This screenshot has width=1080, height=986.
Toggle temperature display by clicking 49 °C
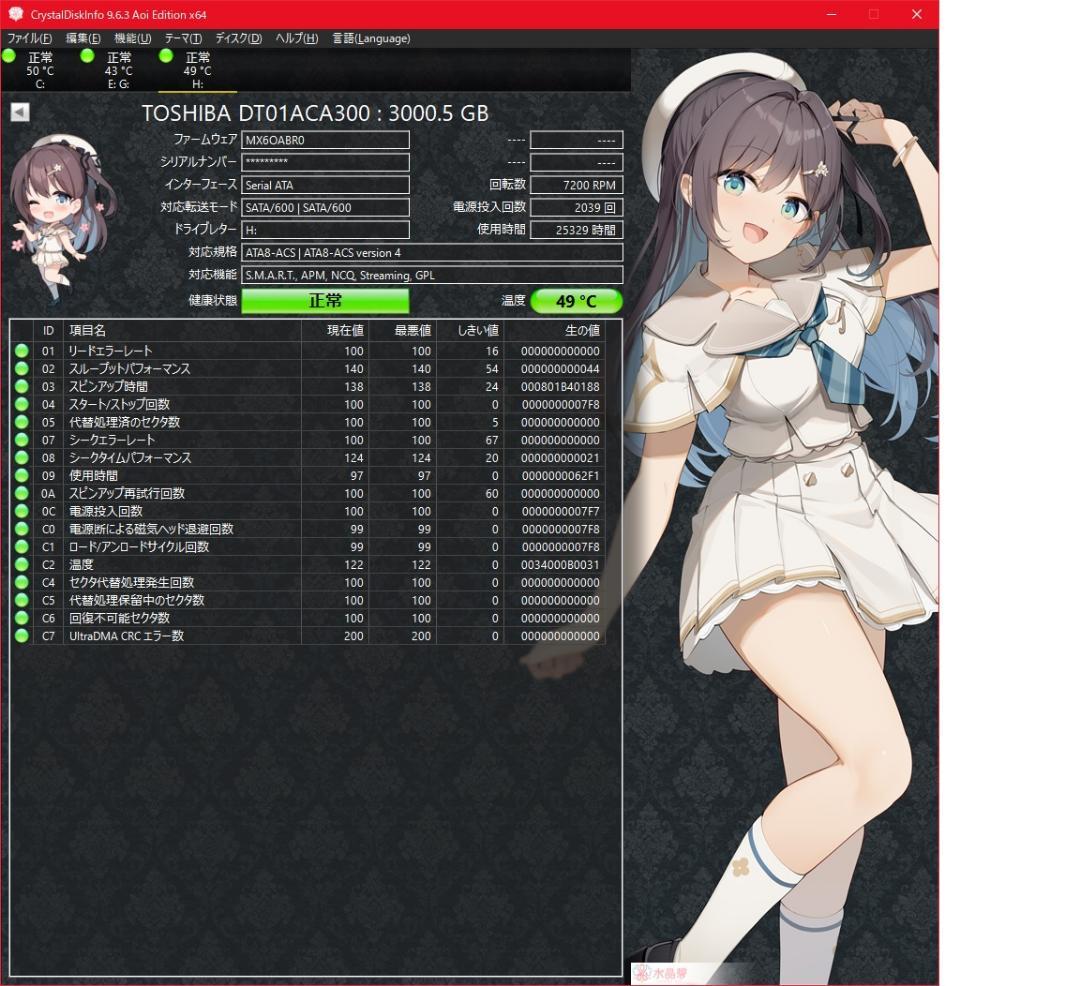pyautogui.click(x=578, y=301)
